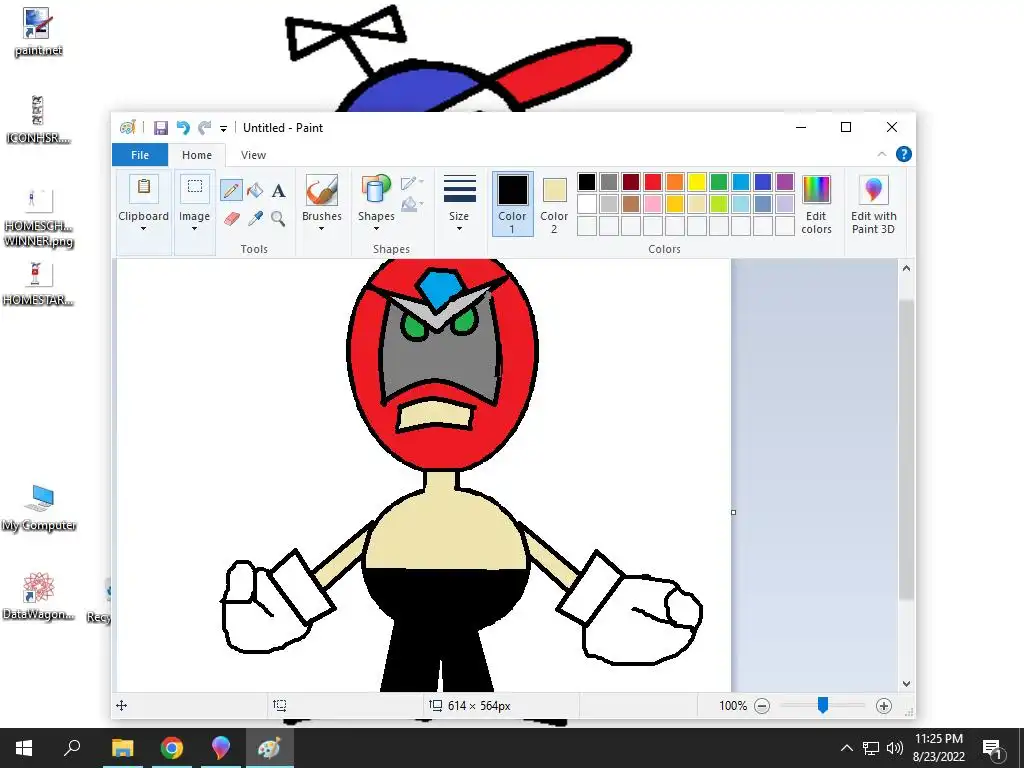
Task: Click the clock showing 11:25 PM
Action: click(939, 739)
